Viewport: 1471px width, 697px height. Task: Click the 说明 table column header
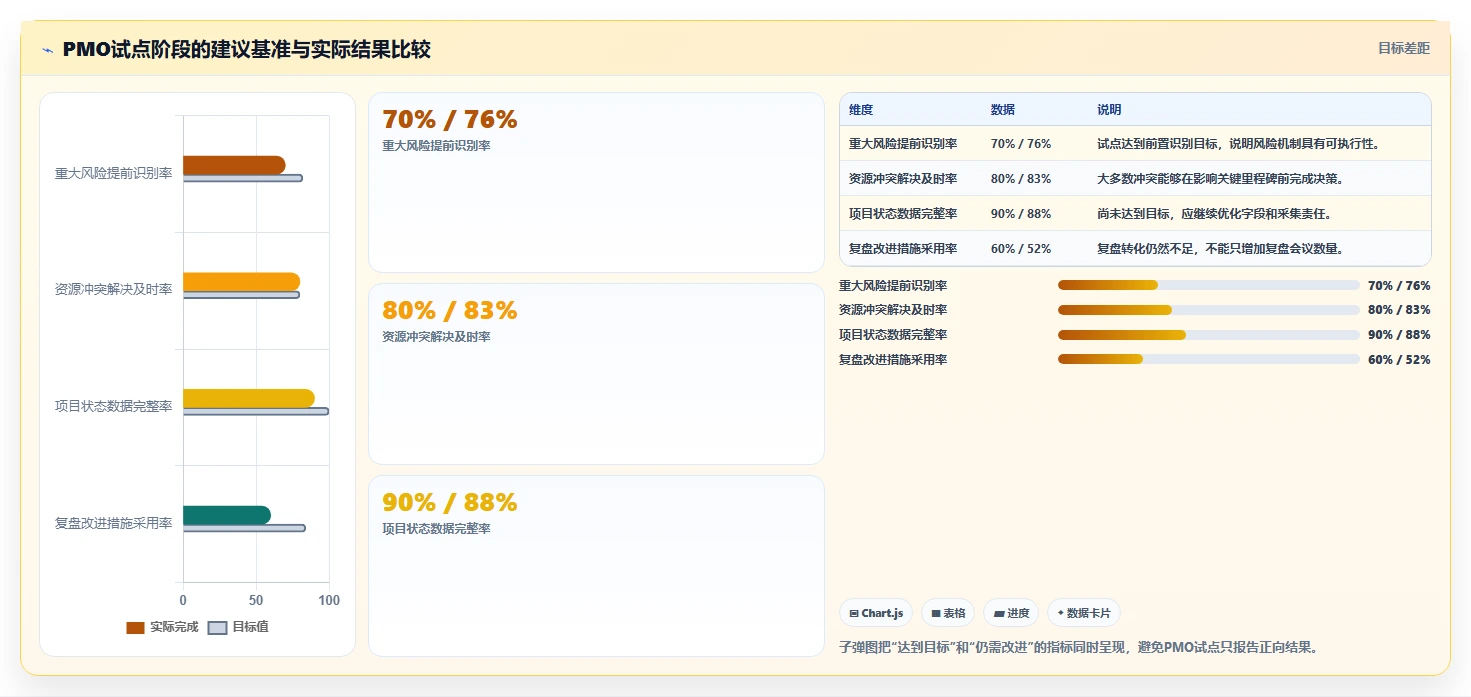point(1109,110)
